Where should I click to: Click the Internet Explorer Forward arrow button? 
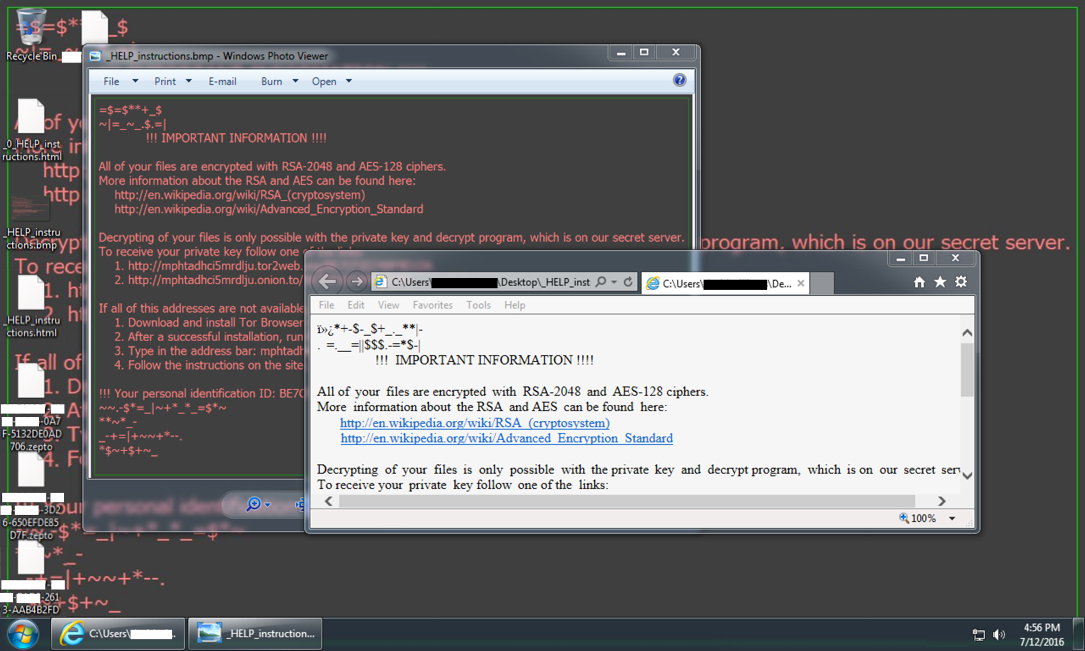pos(356,282)
